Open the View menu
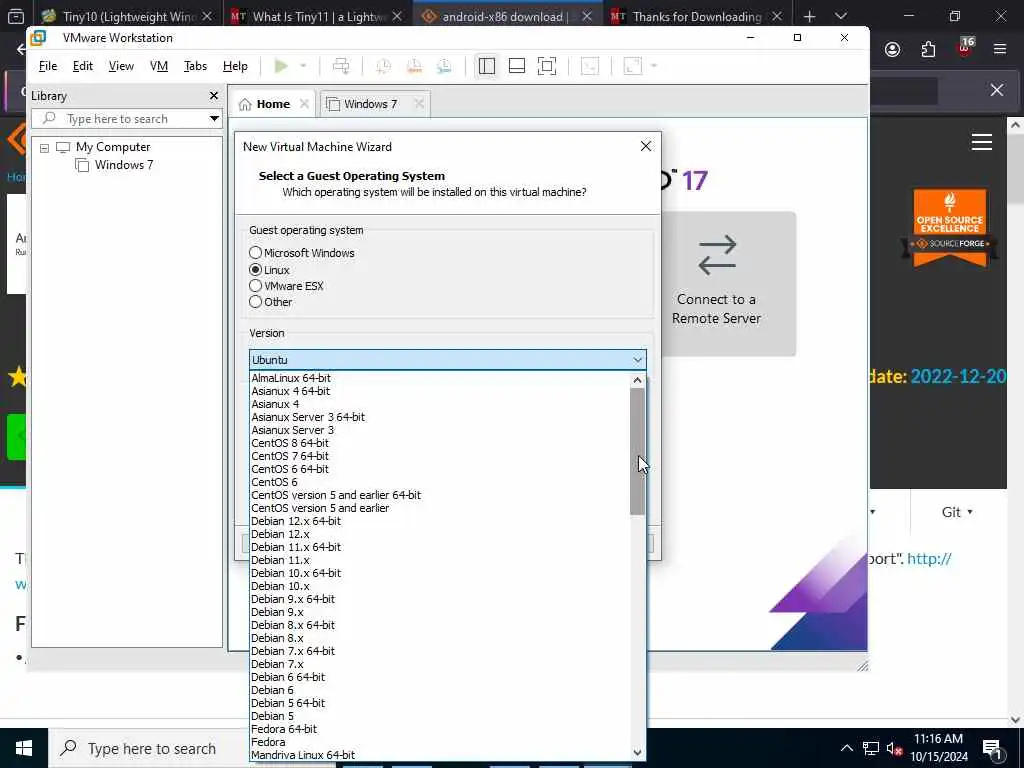The width and height of the screenshot is (1024, 768). point(121,66)
